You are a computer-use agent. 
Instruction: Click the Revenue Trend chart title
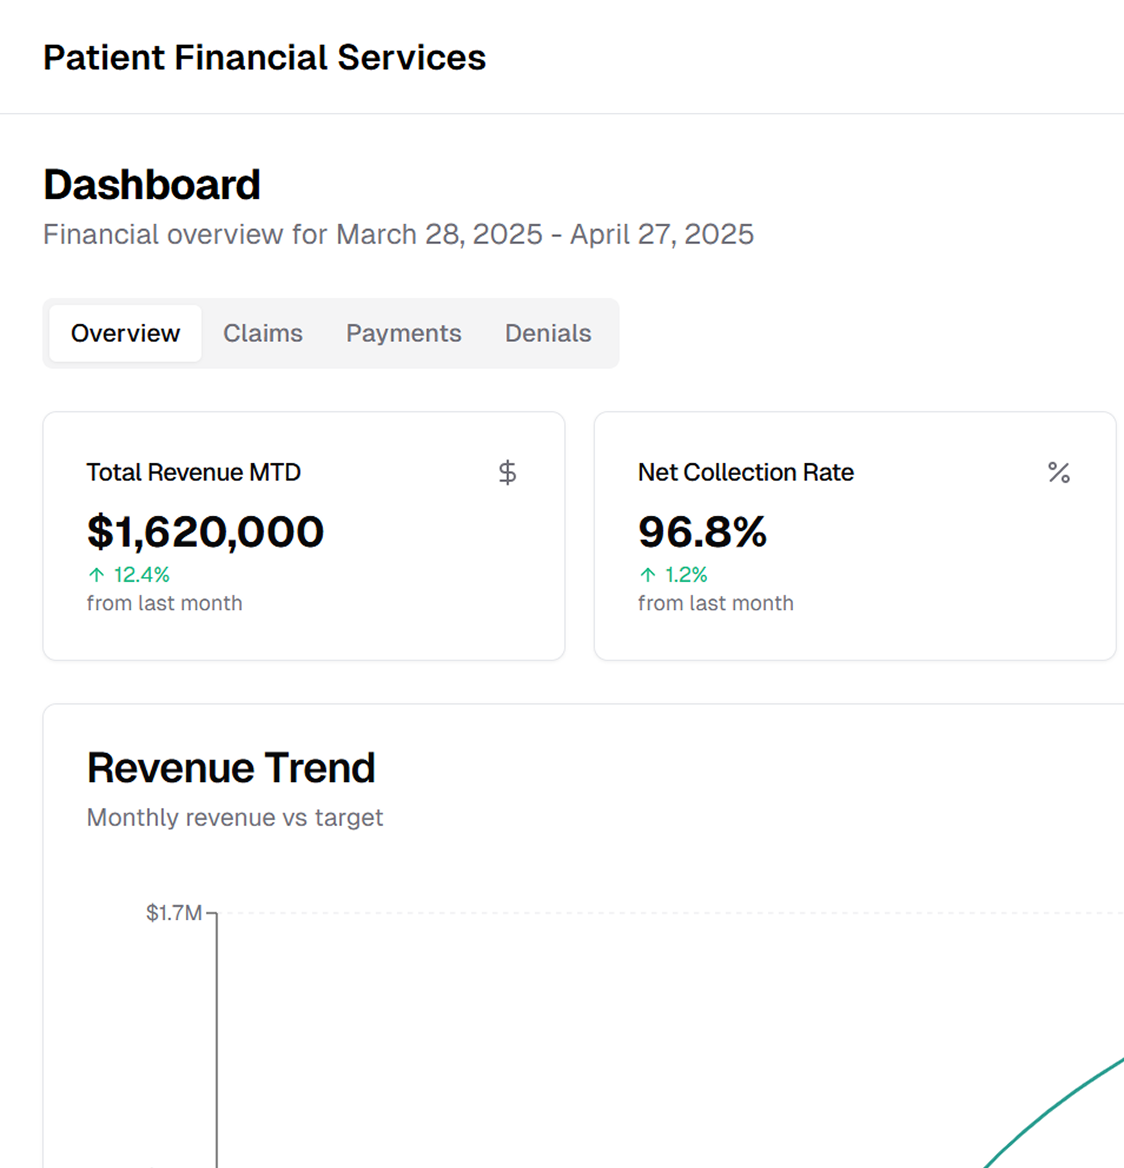coord(231,768)
